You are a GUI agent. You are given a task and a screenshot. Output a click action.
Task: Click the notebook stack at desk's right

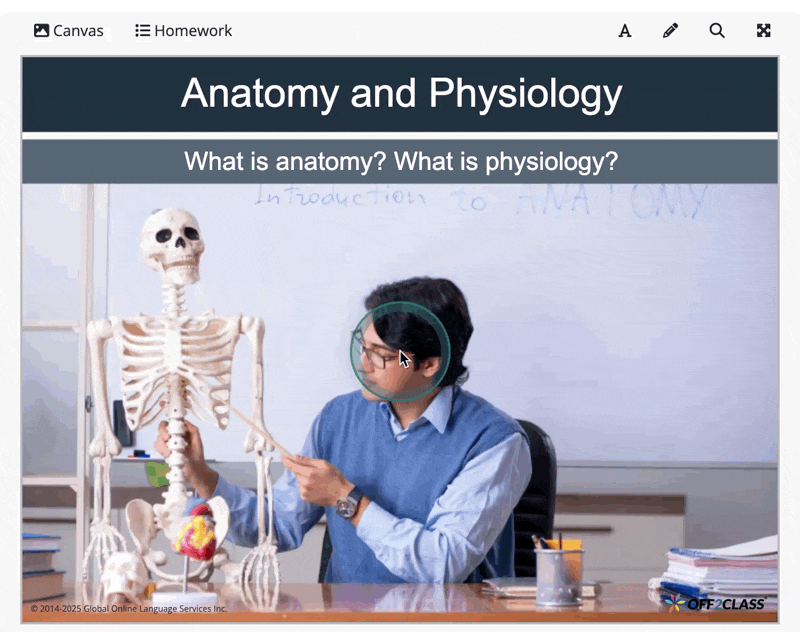click(719, 569)
